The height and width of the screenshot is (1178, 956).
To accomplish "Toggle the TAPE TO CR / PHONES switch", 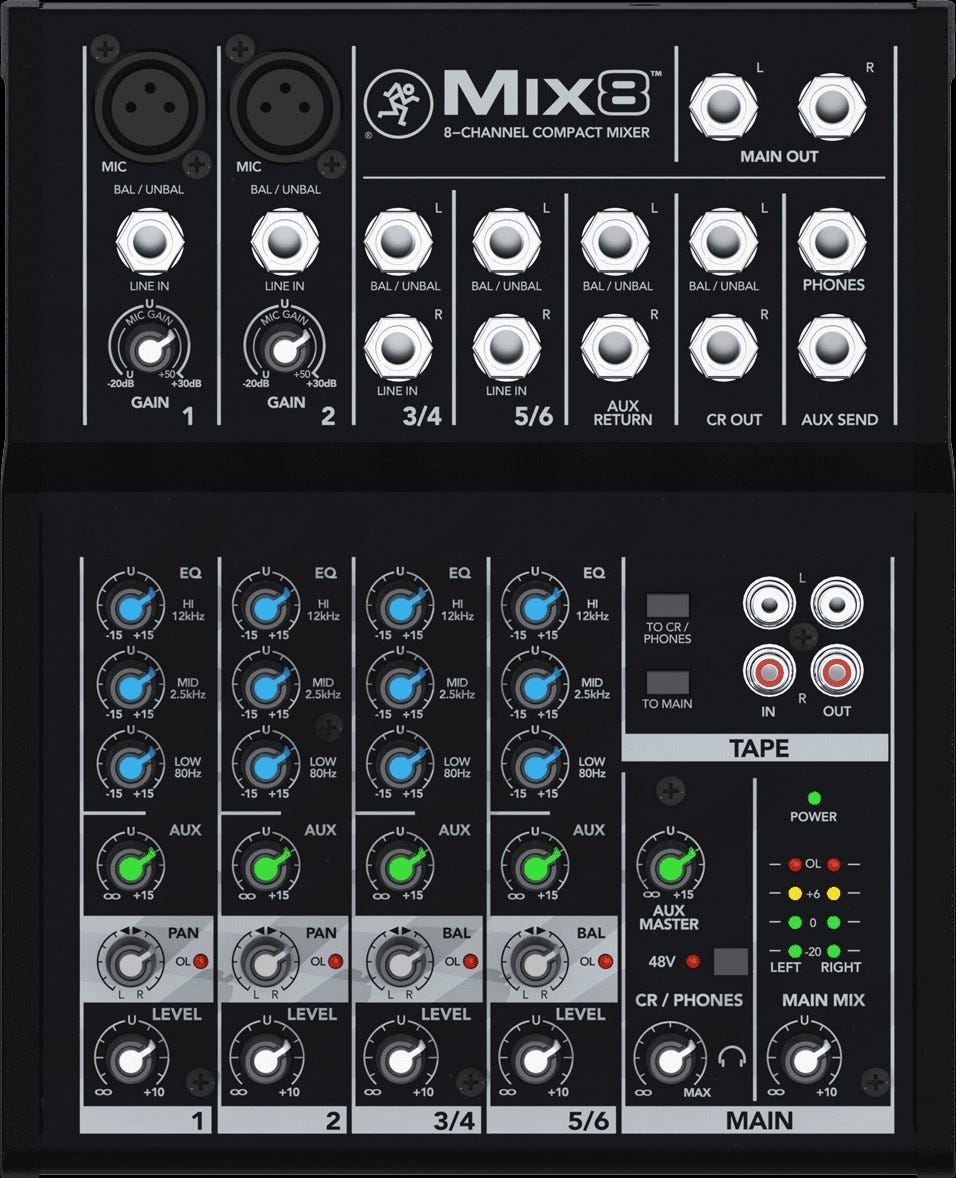I will pyautogui.click(x=668, y=606).
